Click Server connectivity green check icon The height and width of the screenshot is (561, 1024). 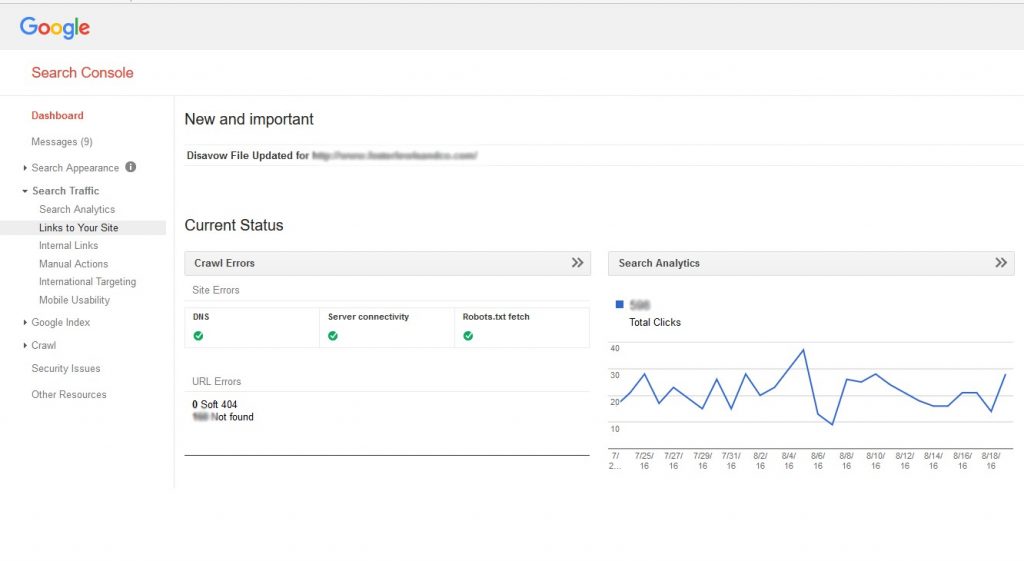click(x=333, y=336)
